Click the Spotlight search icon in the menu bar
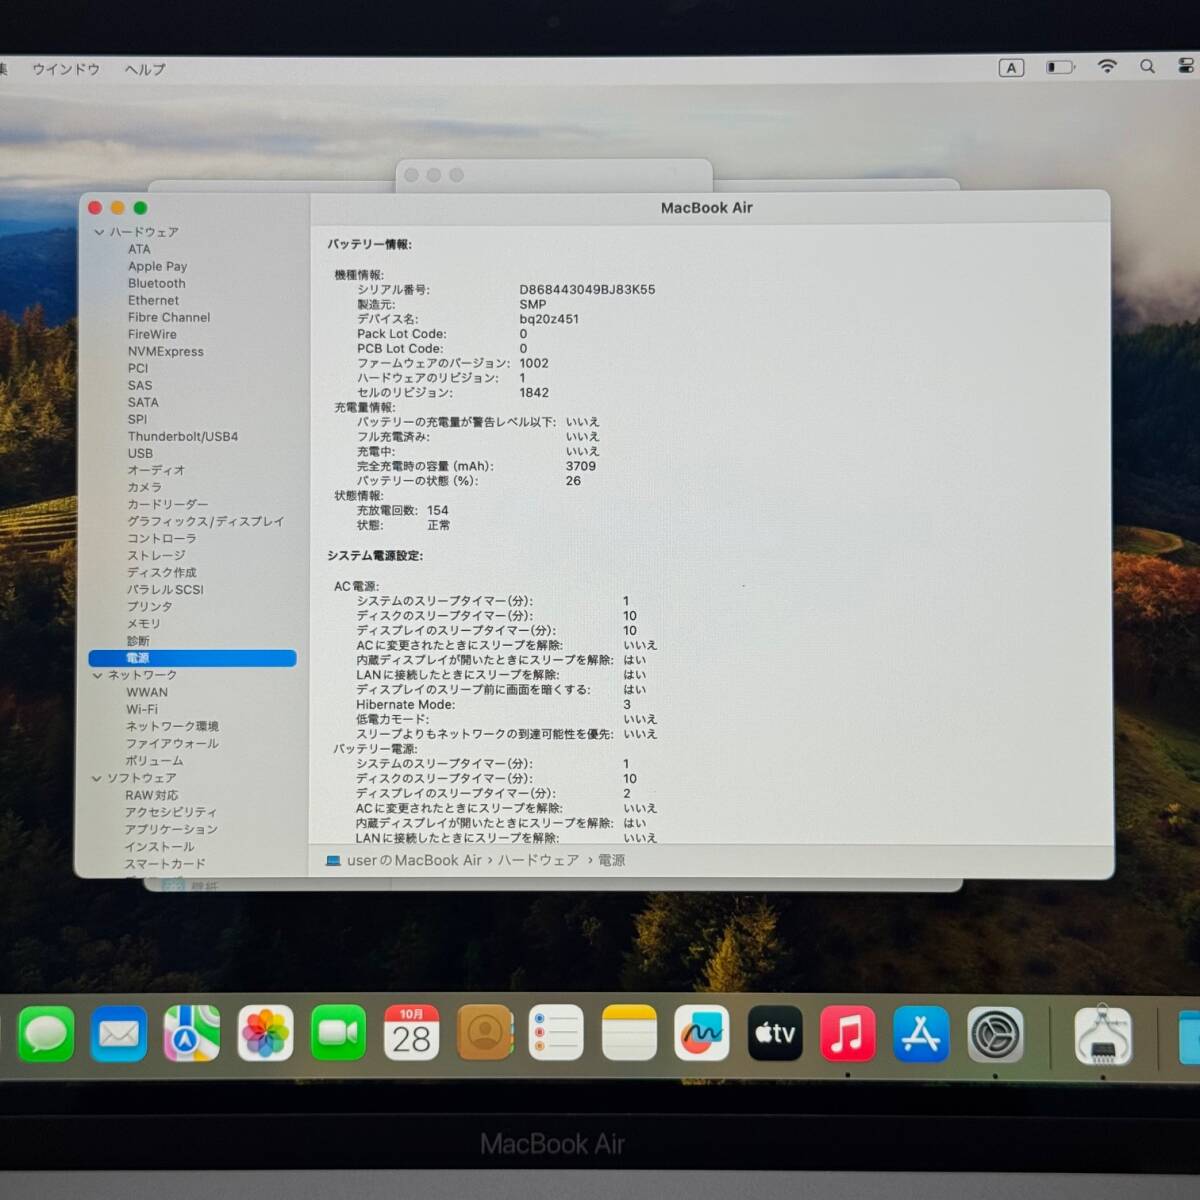This screenshot has height=1200, width=1200. tap(1147, 67)
